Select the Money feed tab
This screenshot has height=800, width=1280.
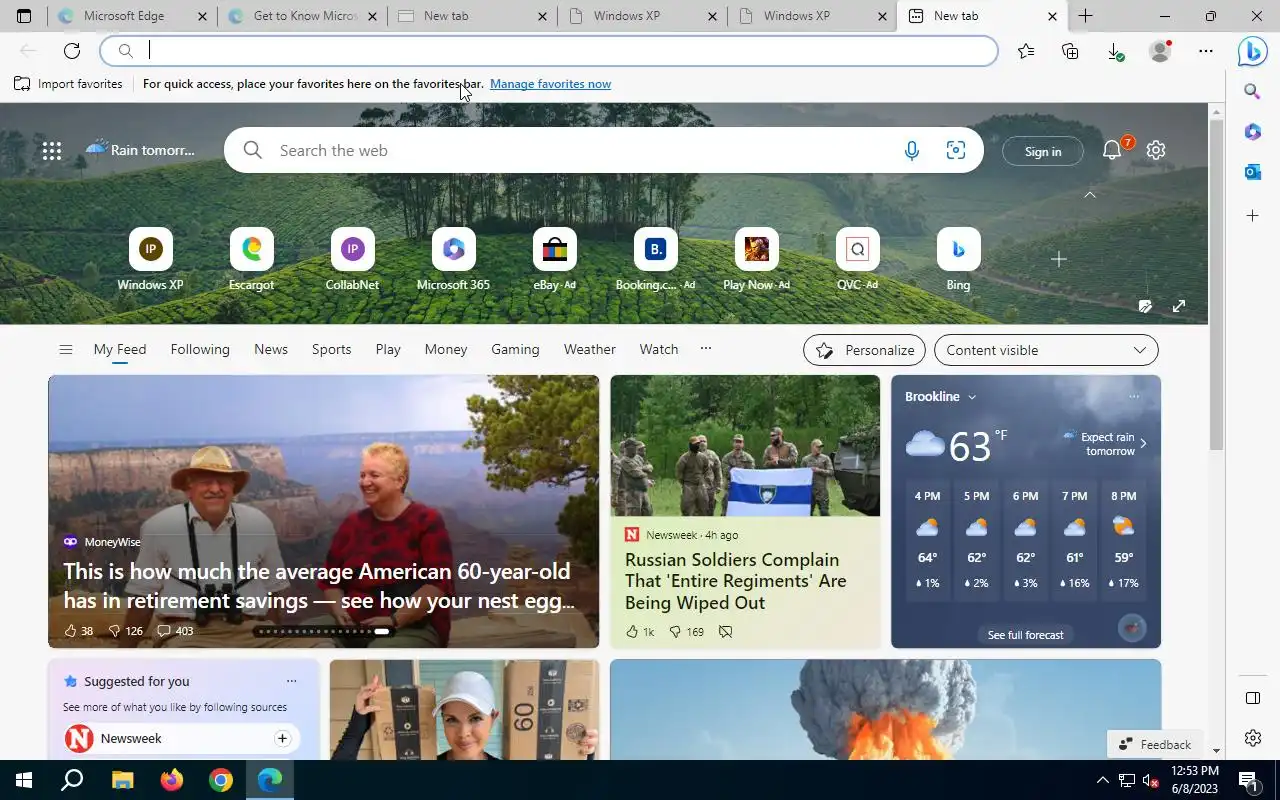(x=446, y=349)
